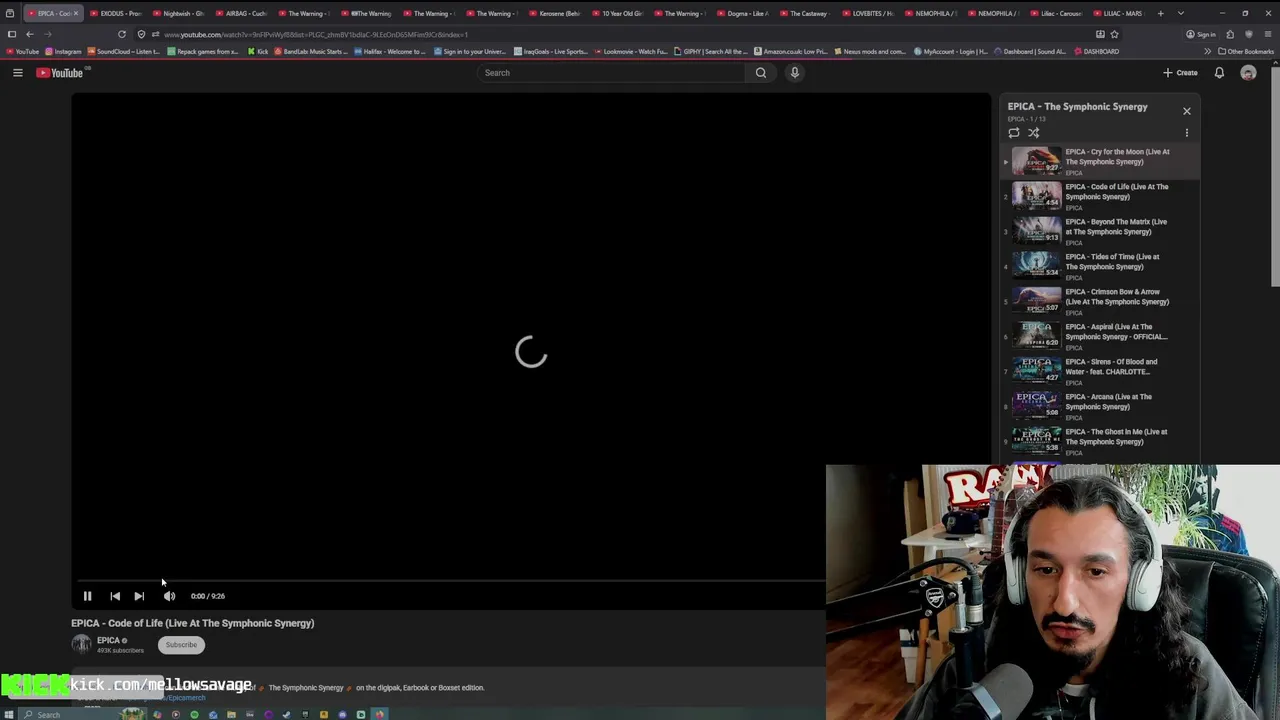Select Sirens - Of Blood and Water entry
The image size is (1280, 720).
(1100, 371)
